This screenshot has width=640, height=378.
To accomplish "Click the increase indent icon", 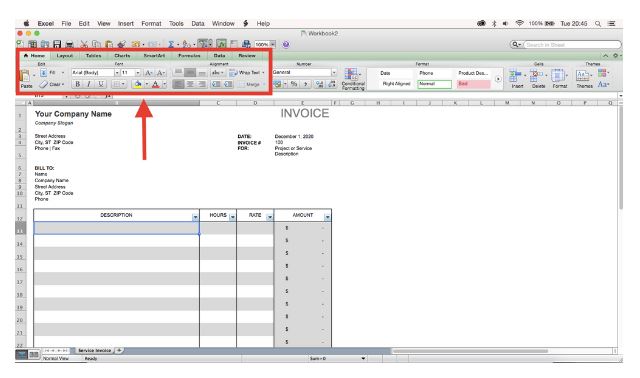I will pyautogui.click(x=228, y=84).
